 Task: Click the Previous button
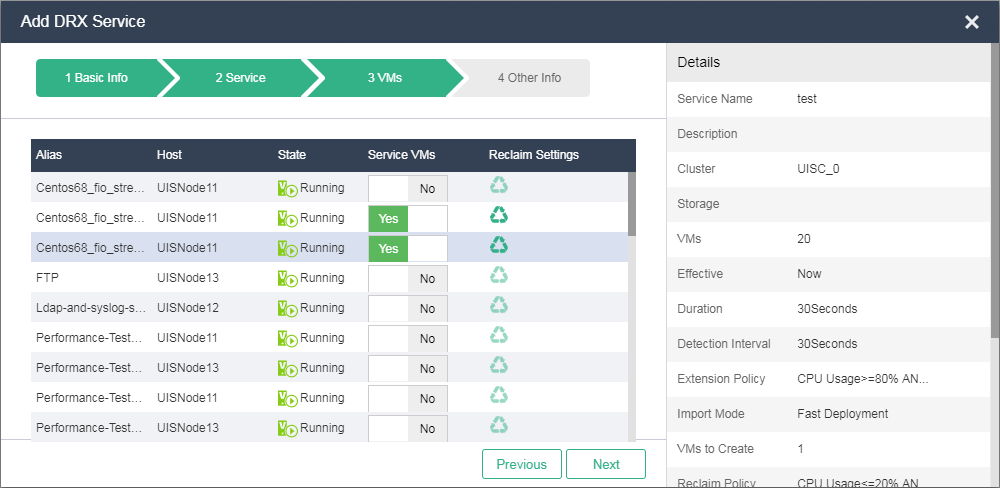tap(521, 464)
